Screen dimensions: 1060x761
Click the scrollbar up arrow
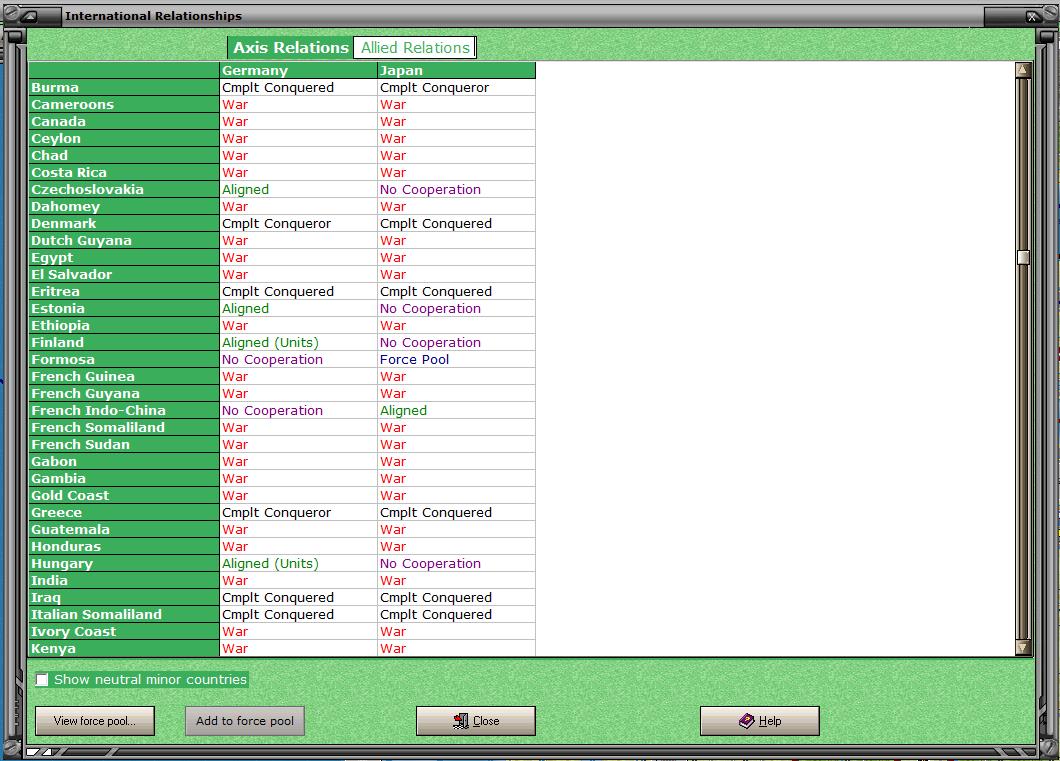tap(1023, 70)
